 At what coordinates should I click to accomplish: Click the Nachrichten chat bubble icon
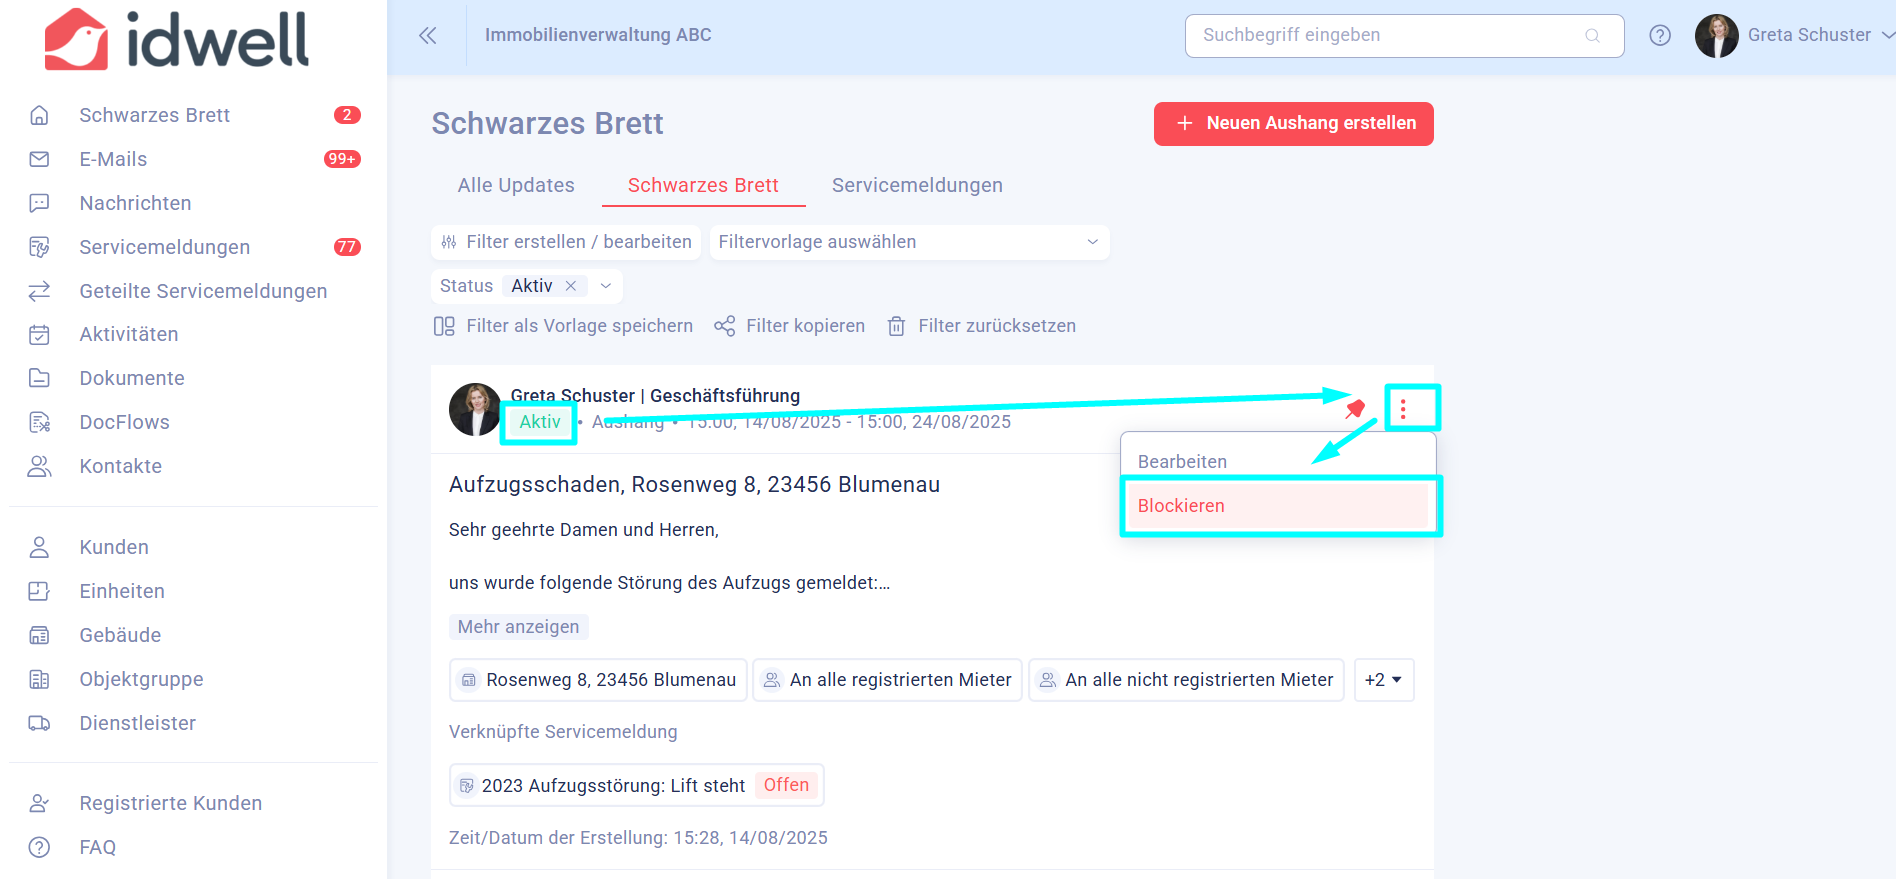39,203
